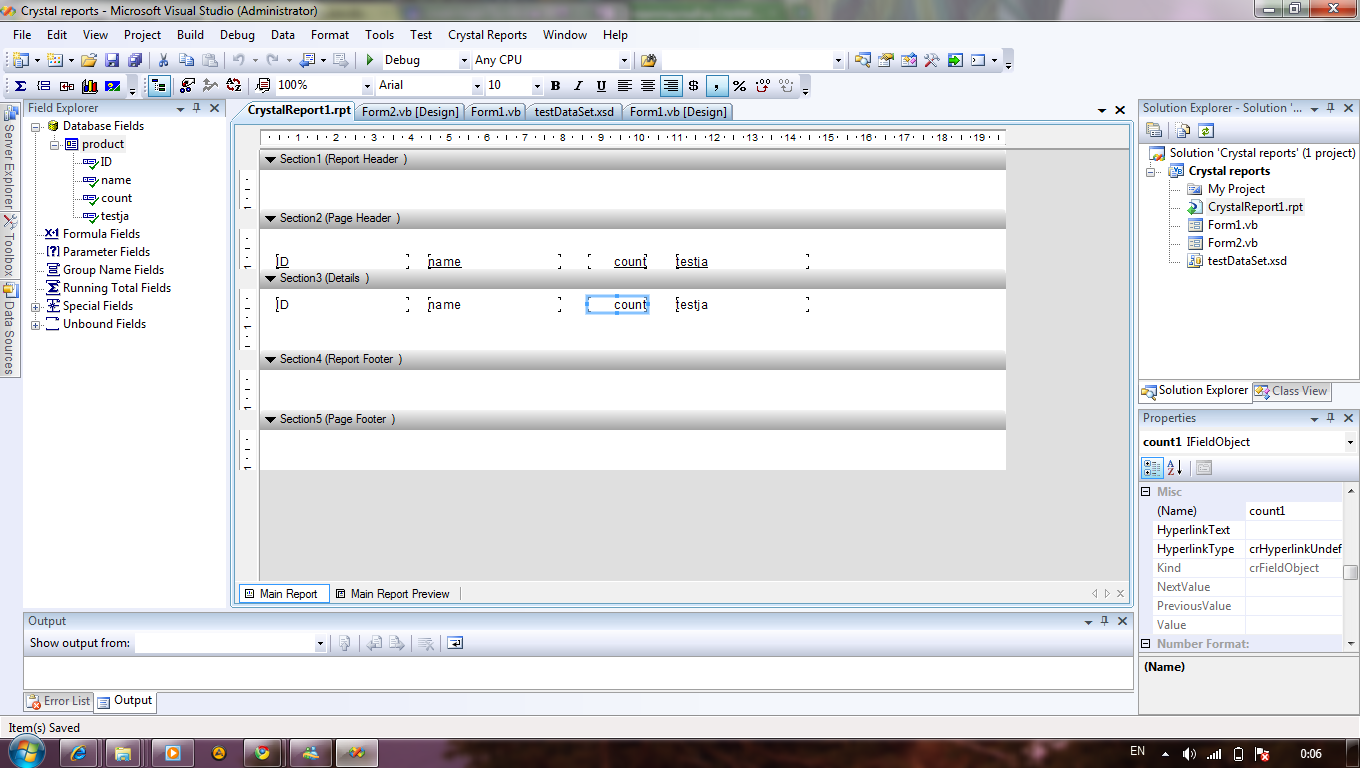Apply currency symbol format

(x=693, y=86)
